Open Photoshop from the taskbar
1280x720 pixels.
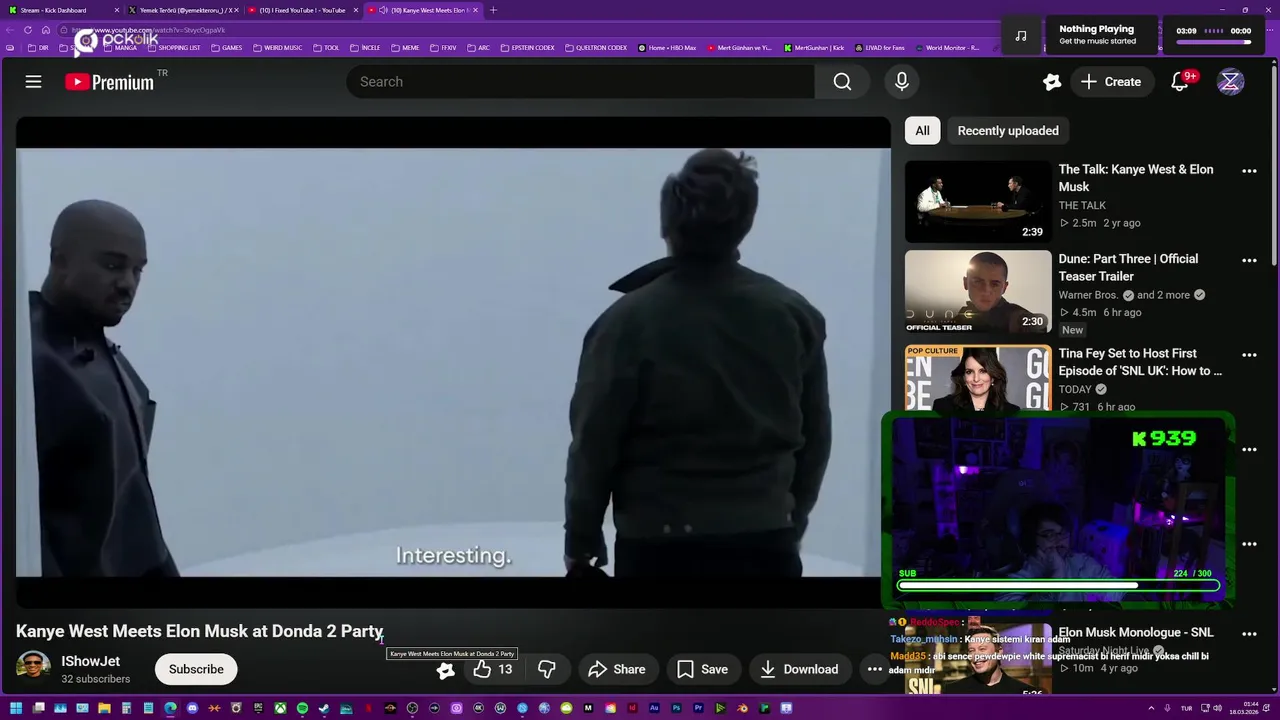676,708
